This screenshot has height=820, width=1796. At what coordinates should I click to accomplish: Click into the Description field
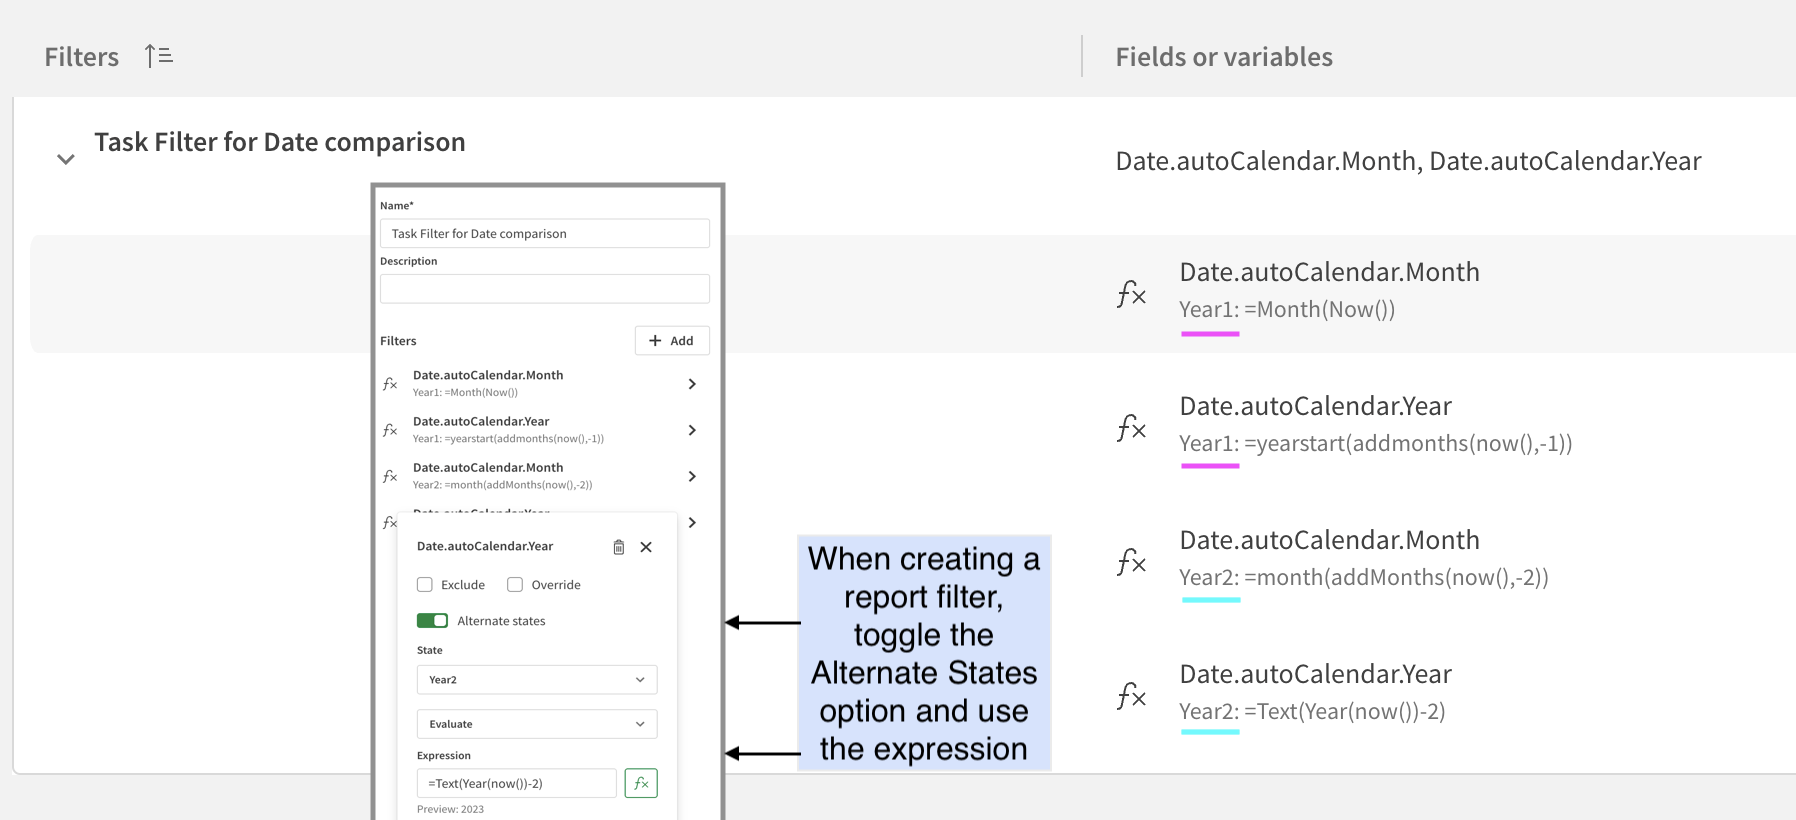(x=545, y=289)
